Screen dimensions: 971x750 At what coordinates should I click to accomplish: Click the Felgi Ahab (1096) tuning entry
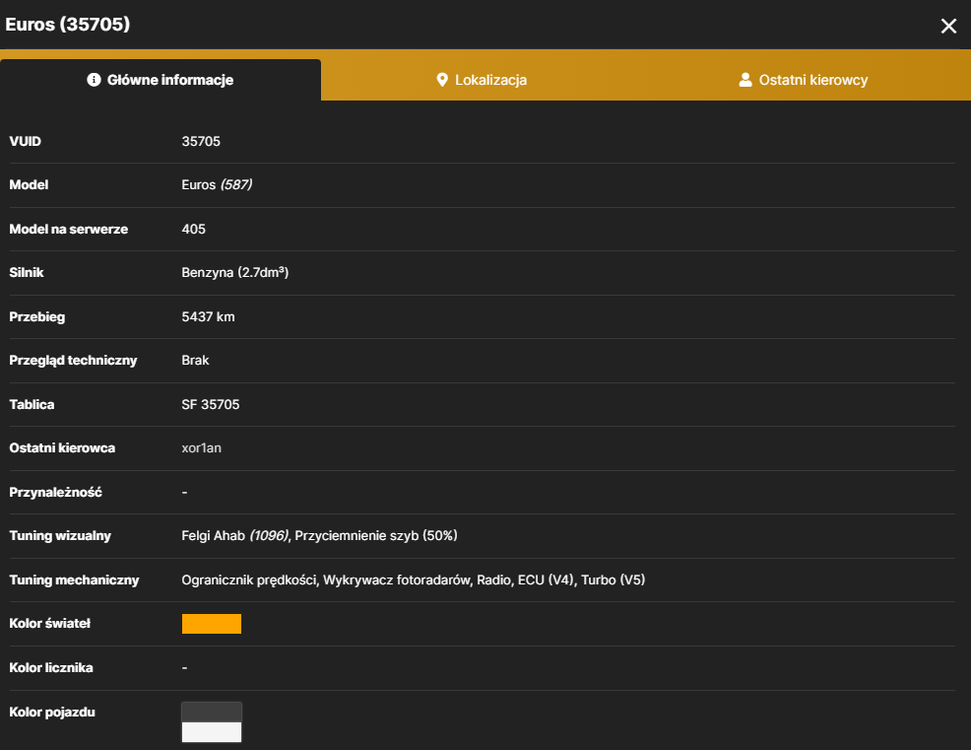pos(235,536)
